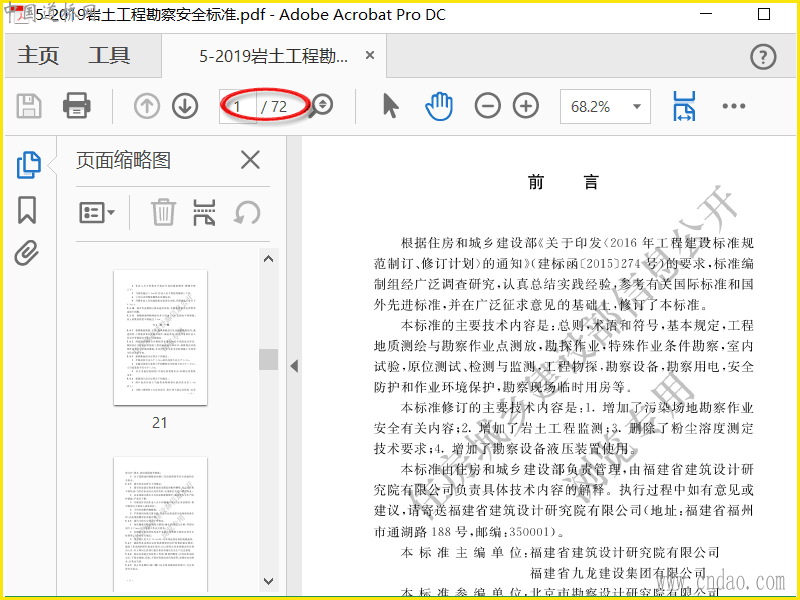Select the page 21 thumbnail
Image resolution: width=800 pixels, height=600 pixels.
(x=160, y=337)
